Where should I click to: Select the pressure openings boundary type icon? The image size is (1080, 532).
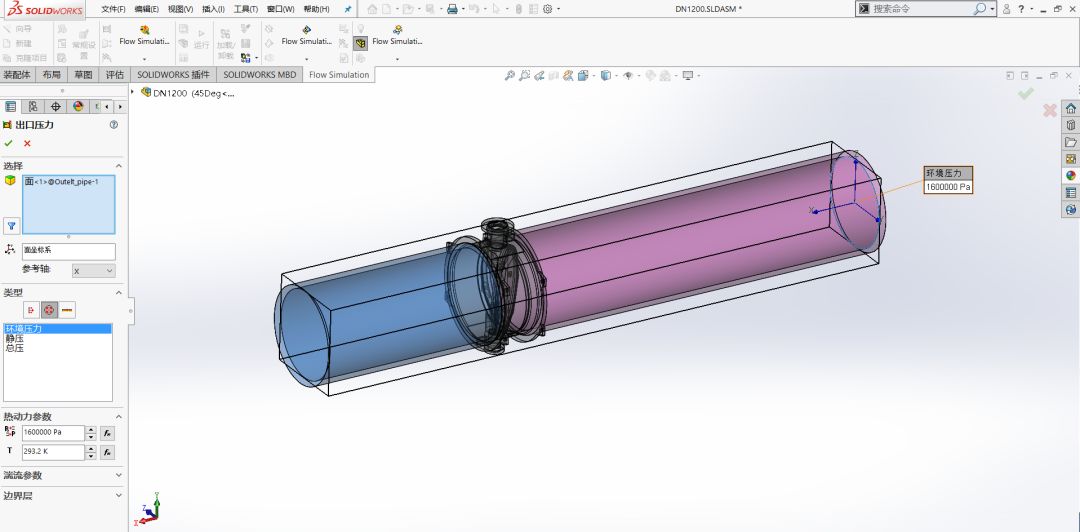pyautogui.click(x=50, y=310)
